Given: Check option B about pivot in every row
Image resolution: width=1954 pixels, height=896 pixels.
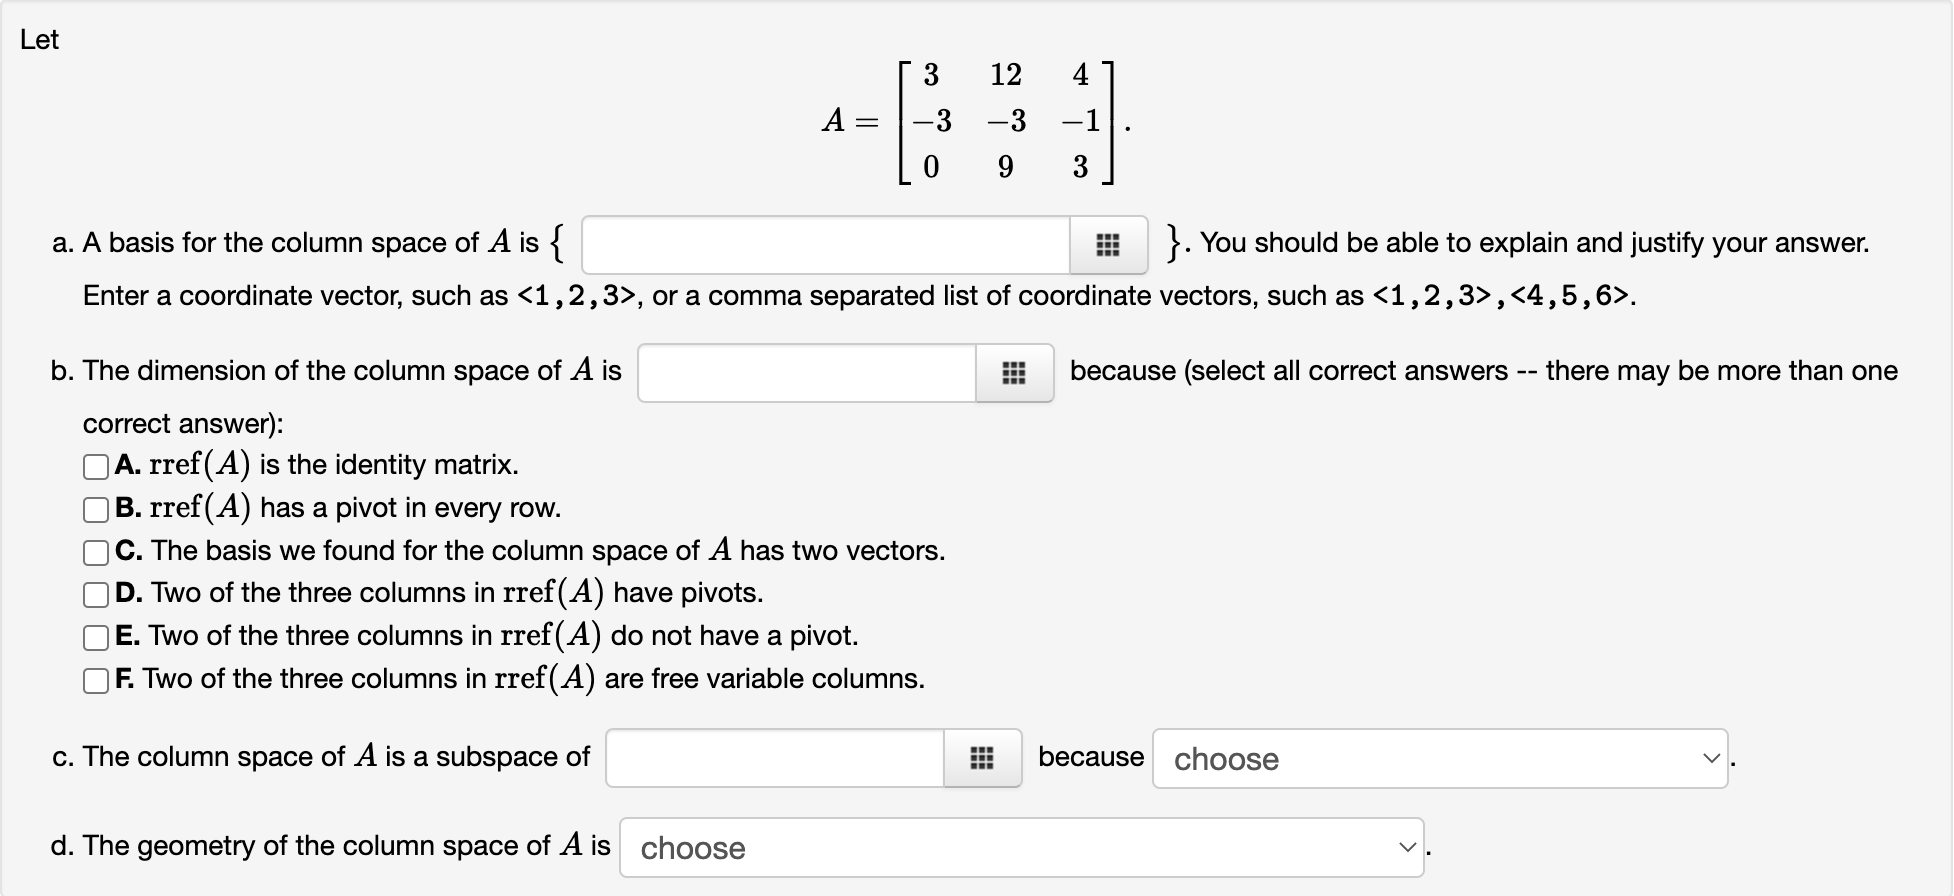Looking at the screenshot, I should [x=96, y=508].
